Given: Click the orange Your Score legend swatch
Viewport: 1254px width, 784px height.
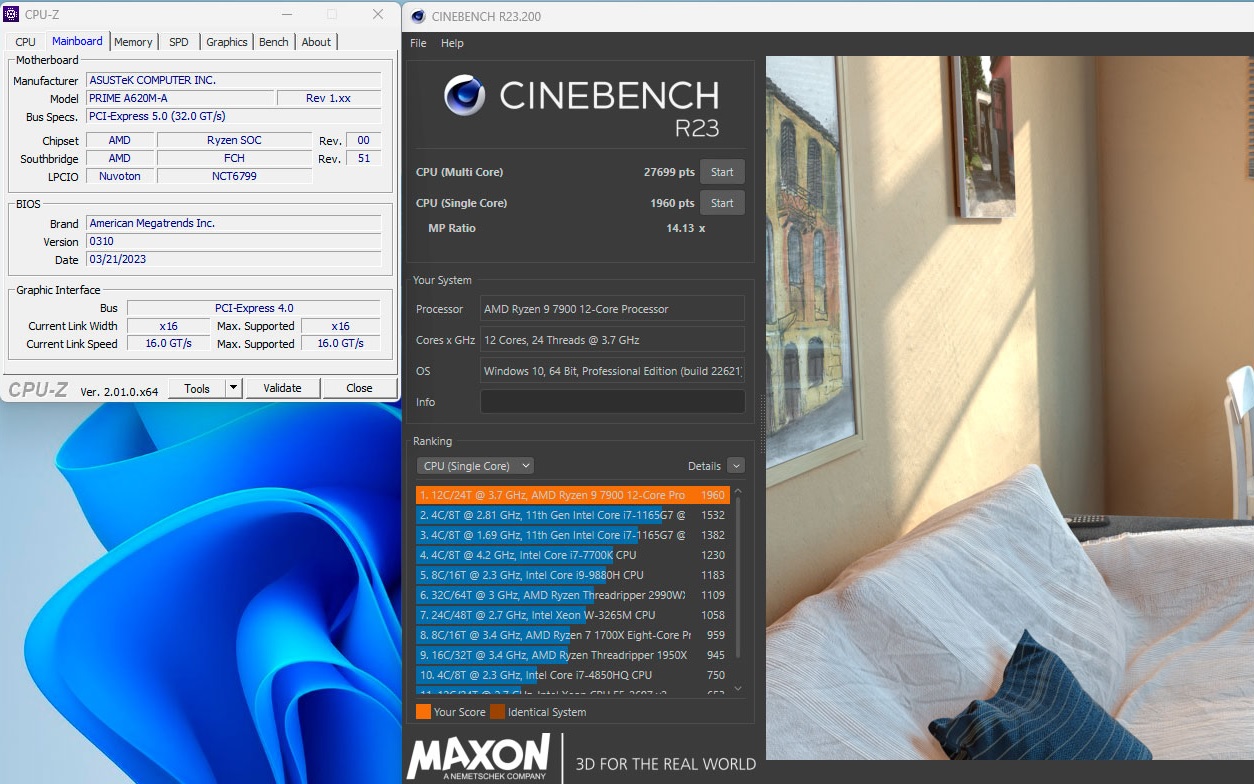Looking at the screenshot, I should [423, 712].
